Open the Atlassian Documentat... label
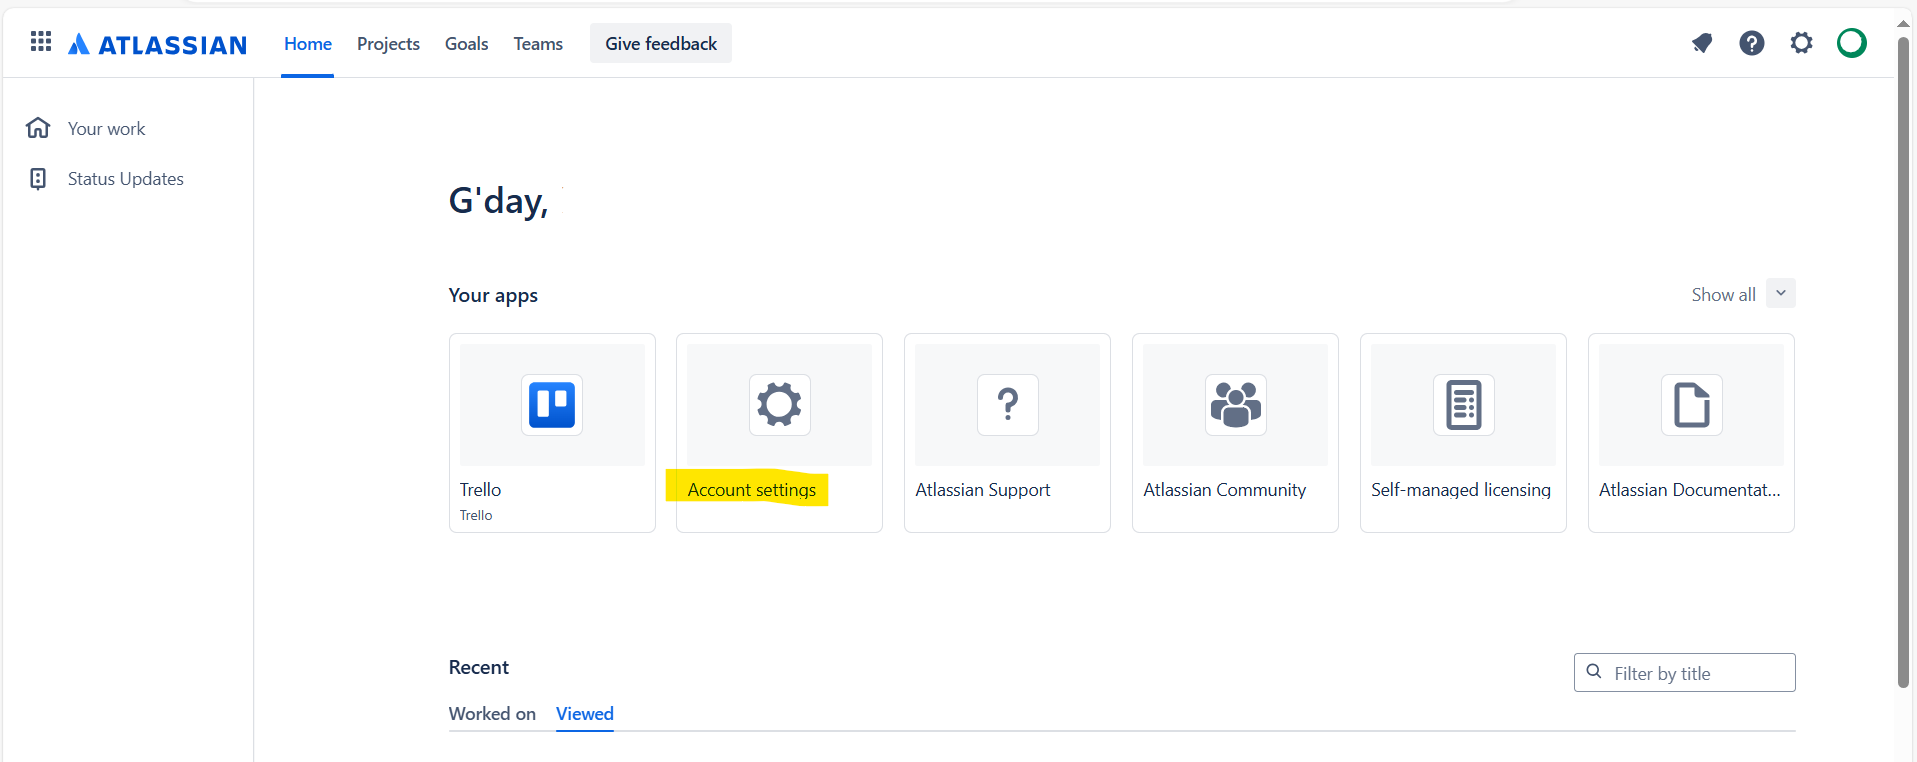The width and height of the screenshot is (1917, 762). (1690, 490)
